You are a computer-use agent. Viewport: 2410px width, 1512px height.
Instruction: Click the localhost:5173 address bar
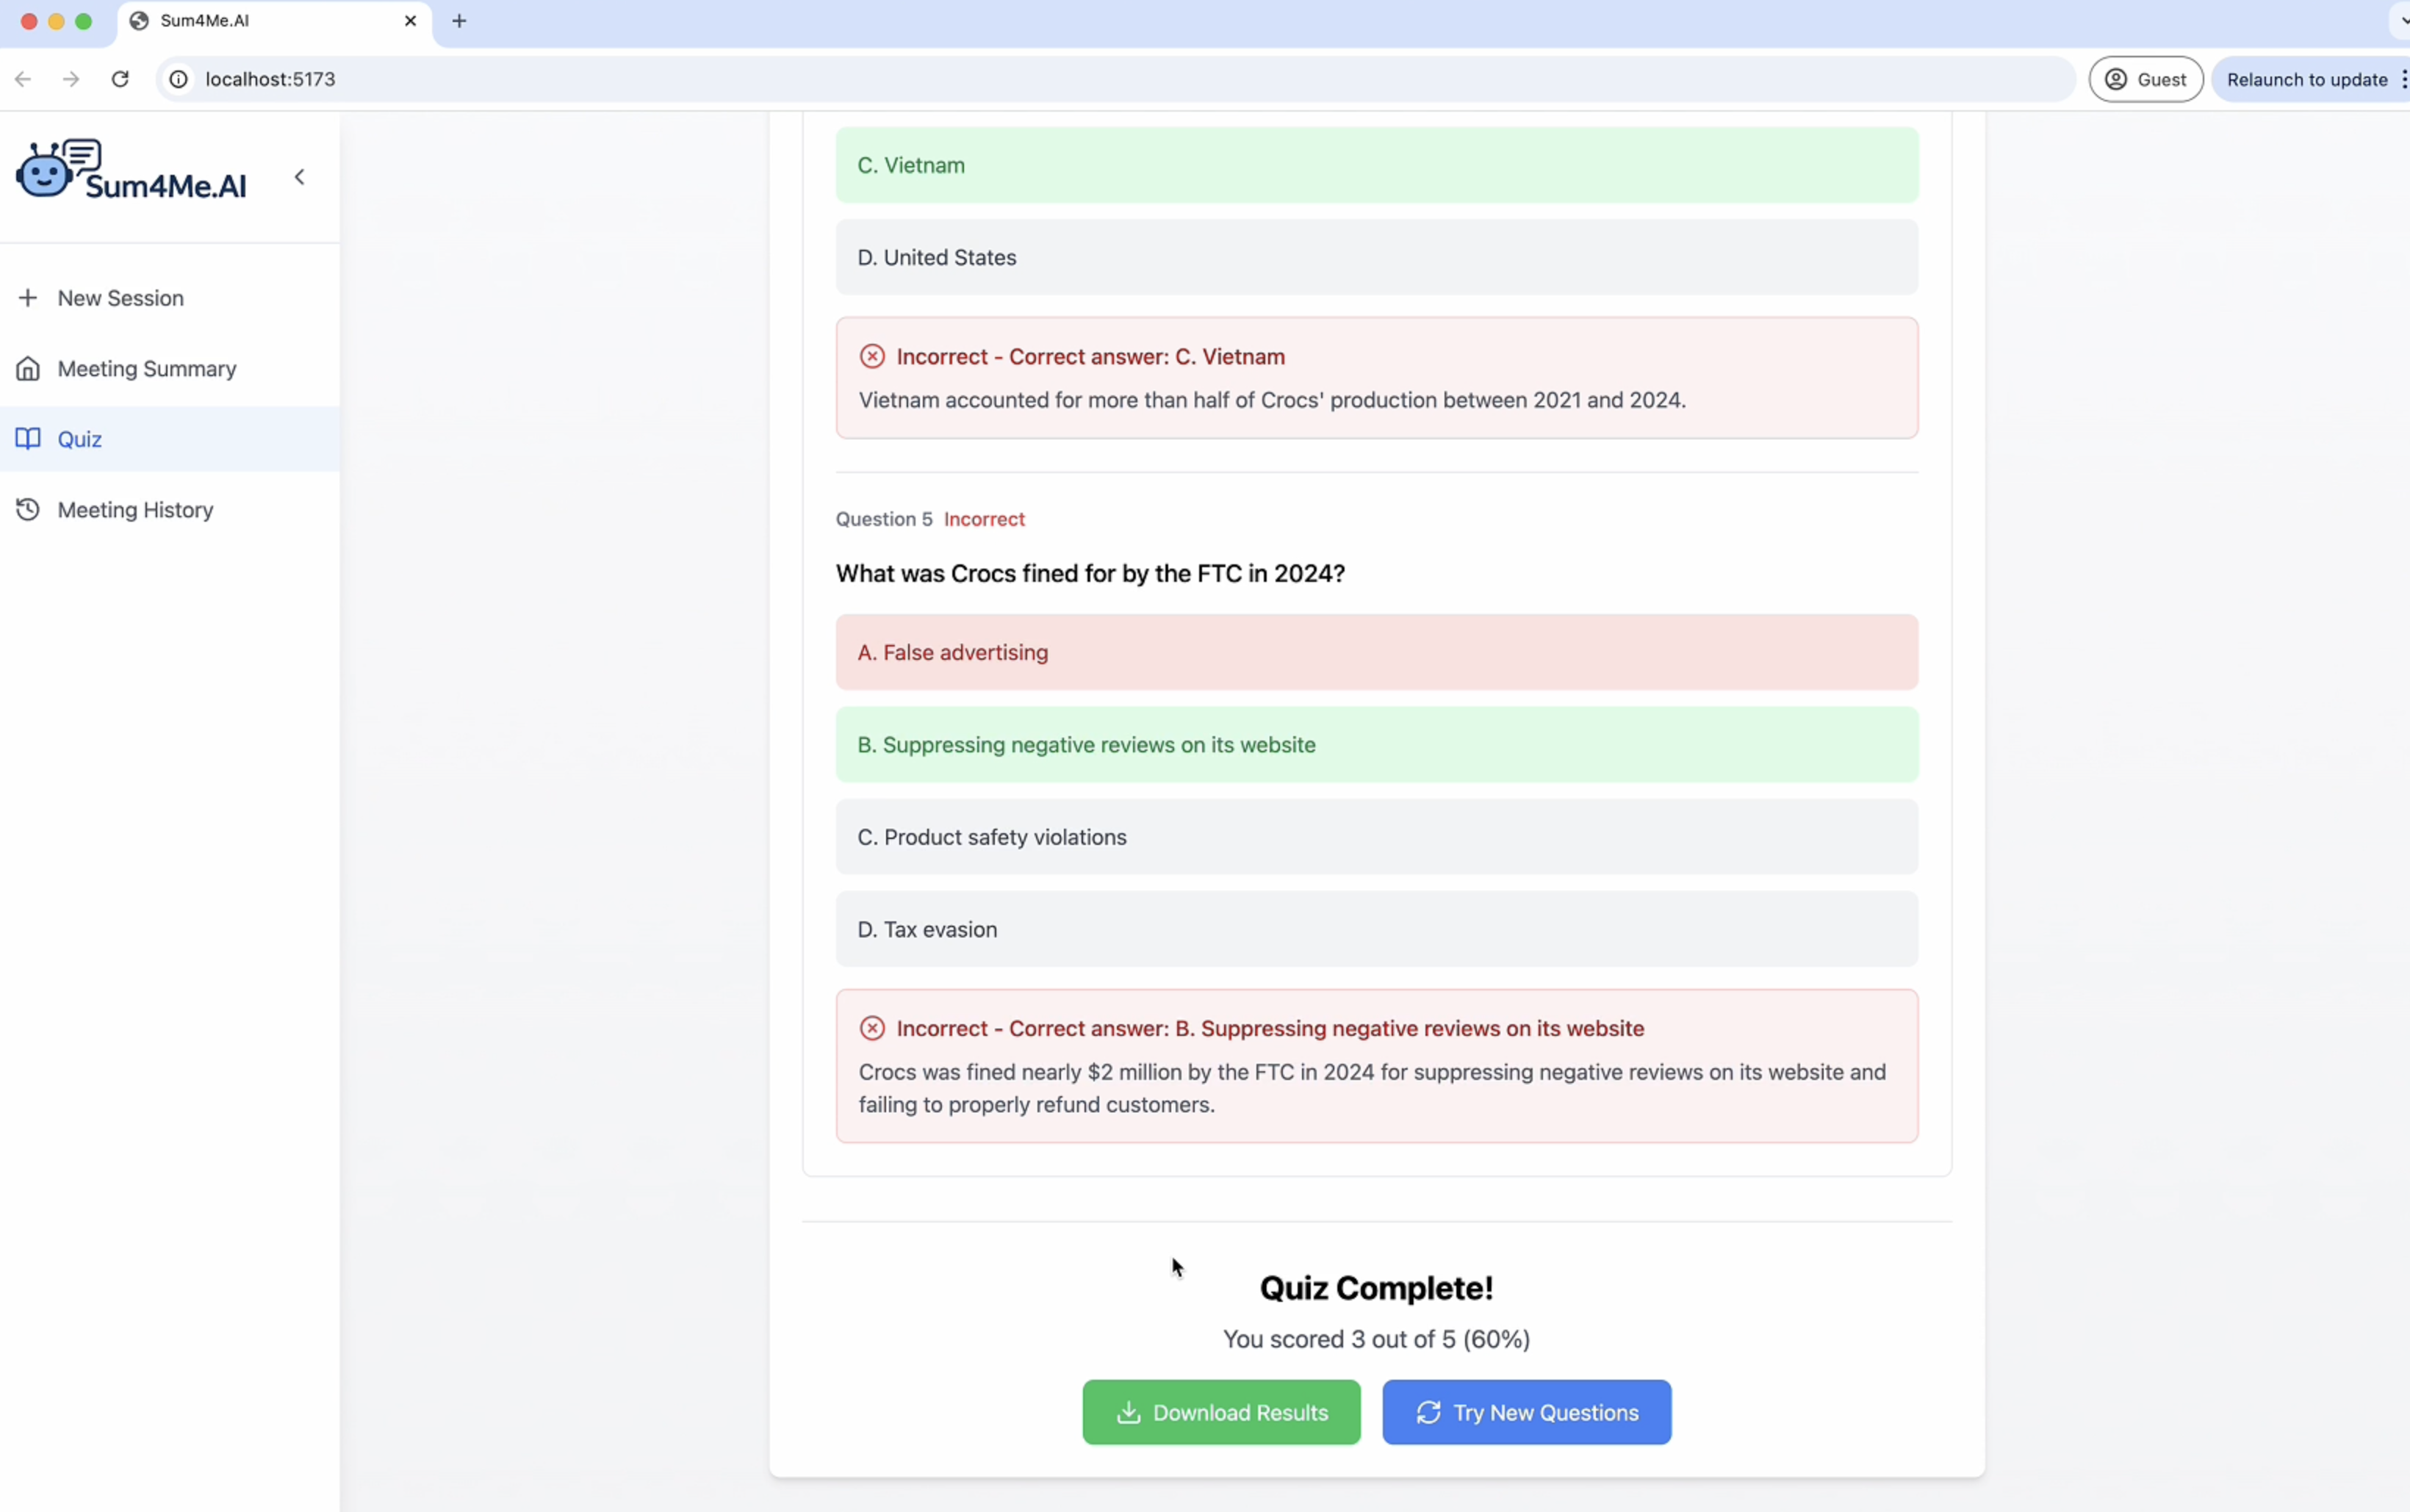(x=1100, y=79)
